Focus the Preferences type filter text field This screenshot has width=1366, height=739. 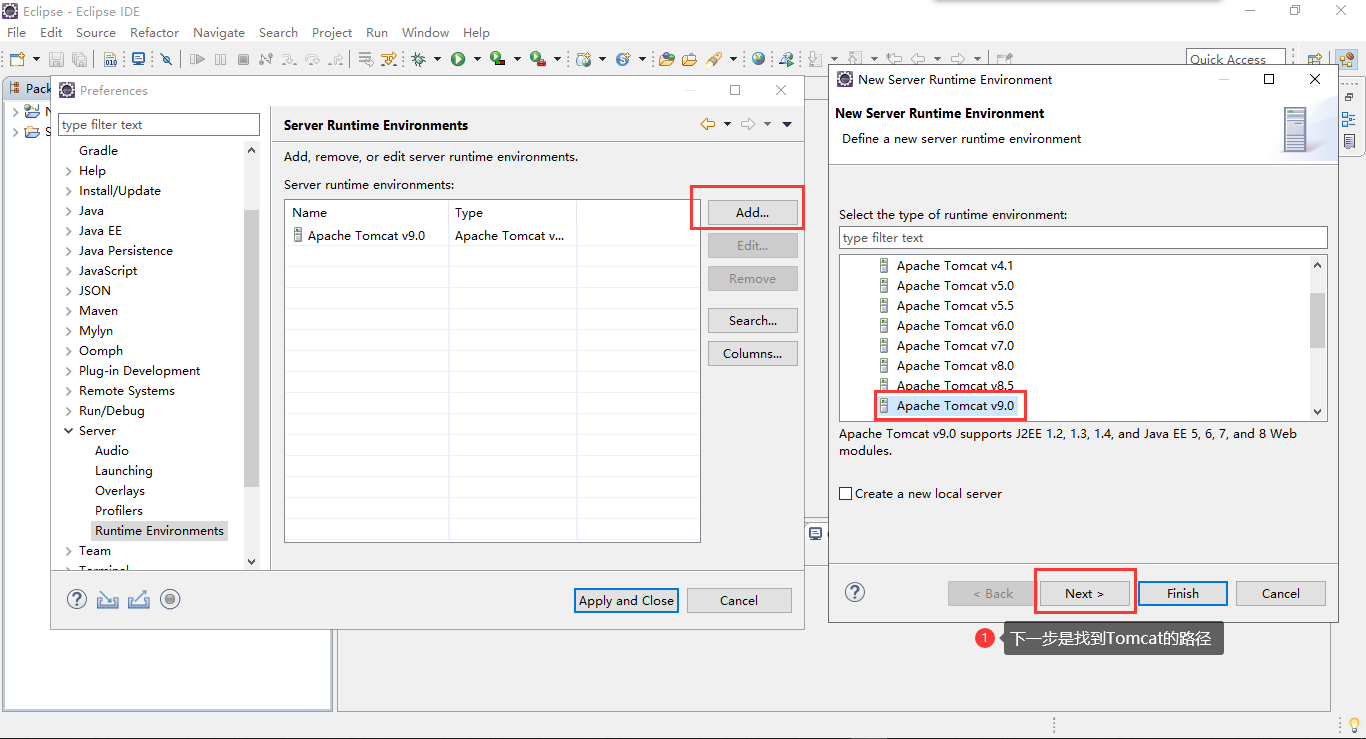[x=159, y=124]
